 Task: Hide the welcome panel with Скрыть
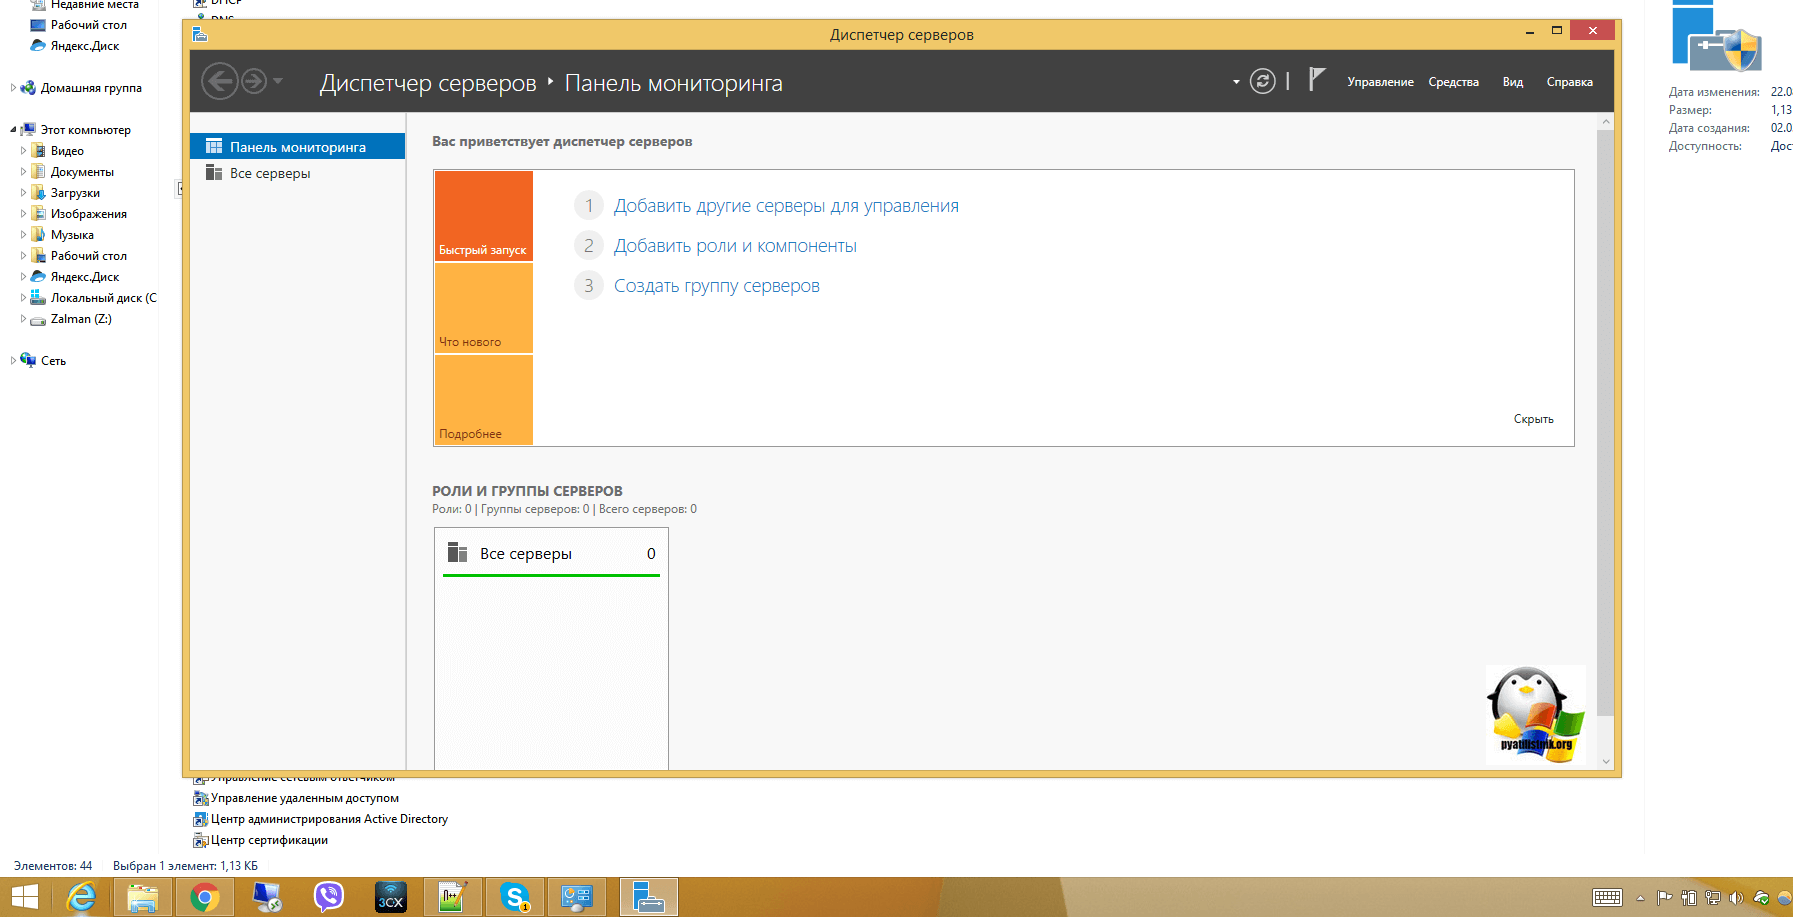click(1533, 419)
